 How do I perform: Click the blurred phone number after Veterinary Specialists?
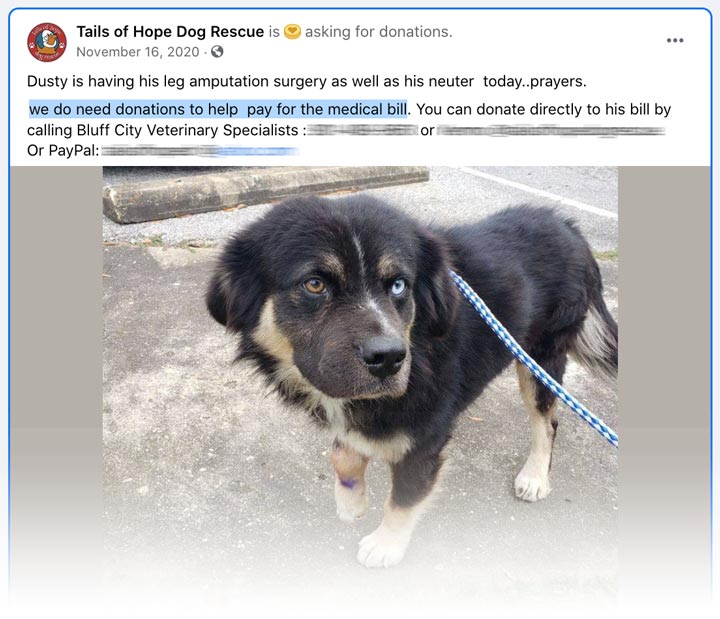(362, 130)
